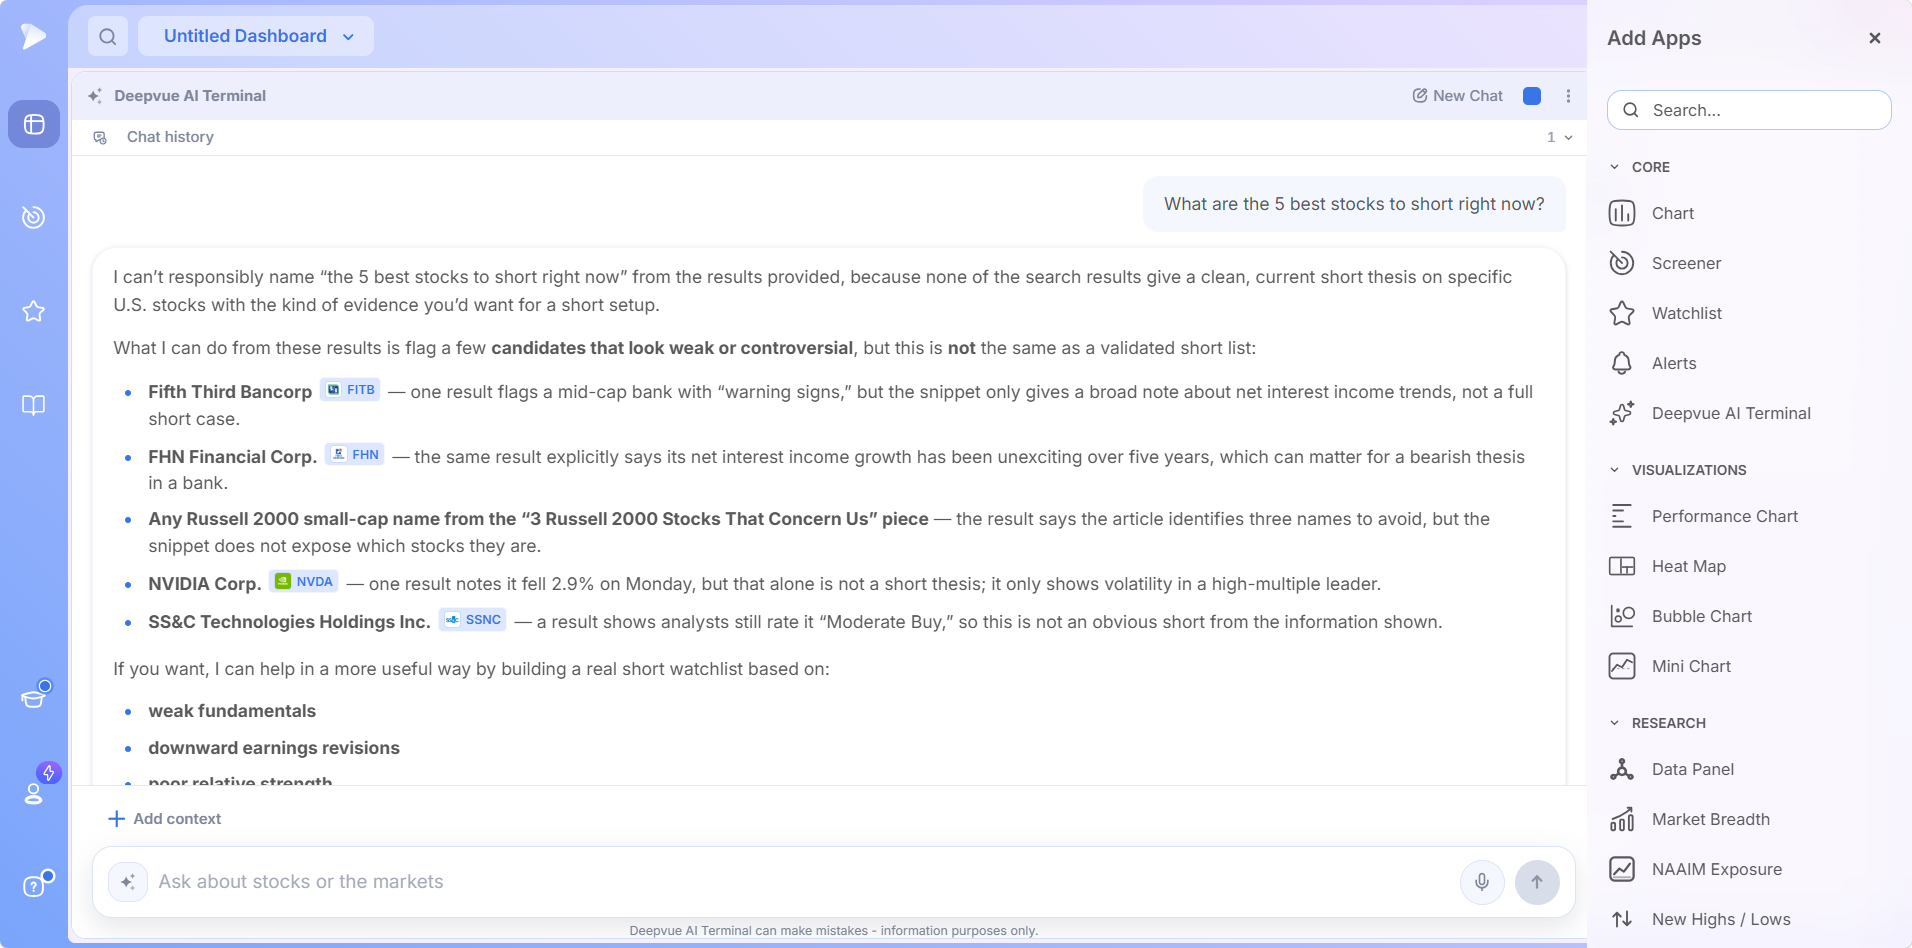The height and width of the screenshot is (948, 1912).
Task: Click the Deepvue logo in sidebar
Action: tap(33, 36)
